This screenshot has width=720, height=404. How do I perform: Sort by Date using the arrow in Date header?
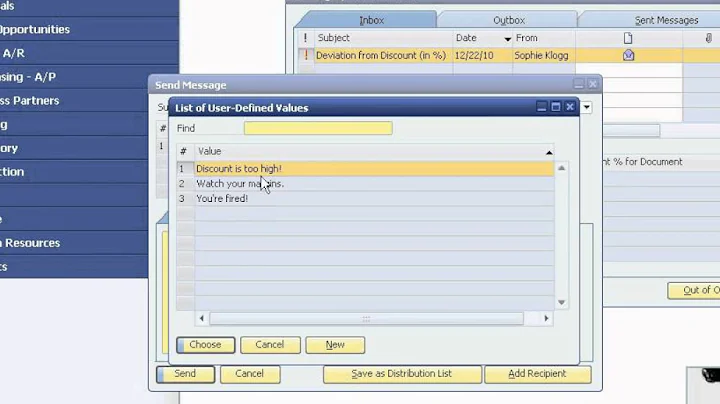[507, 39]
